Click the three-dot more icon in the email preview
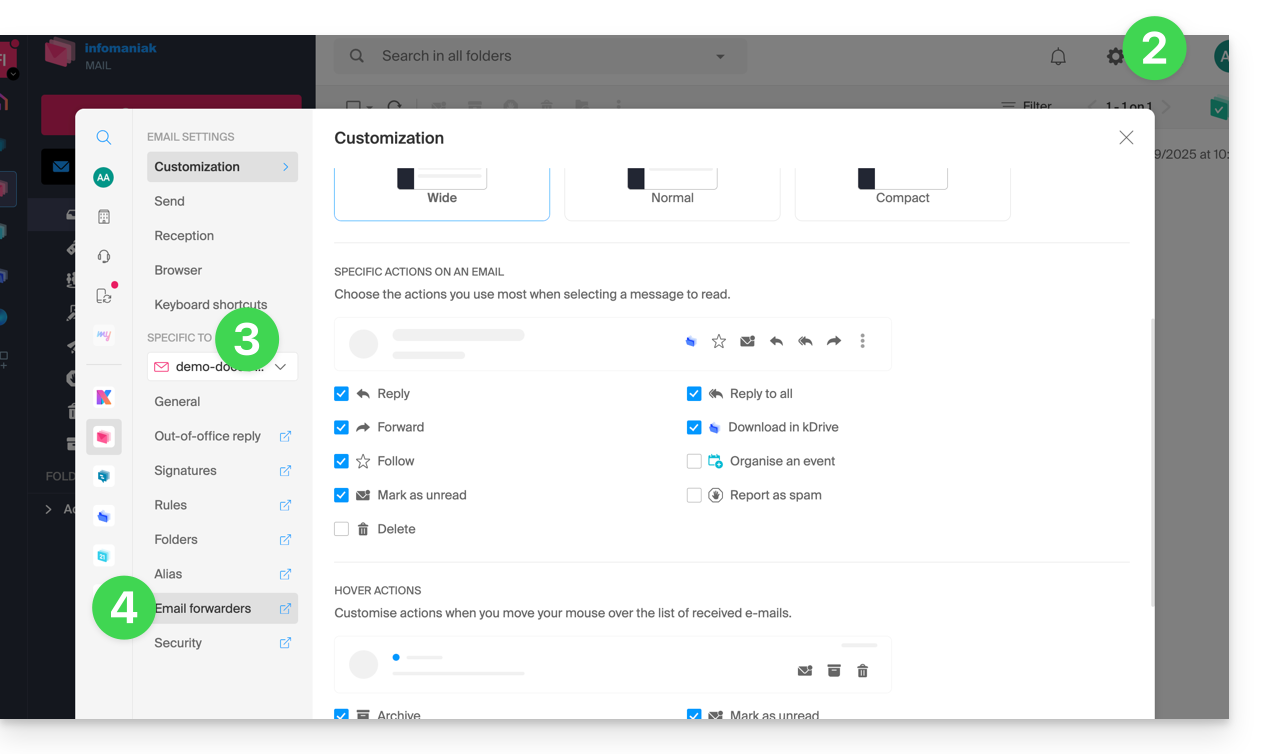 862,341
